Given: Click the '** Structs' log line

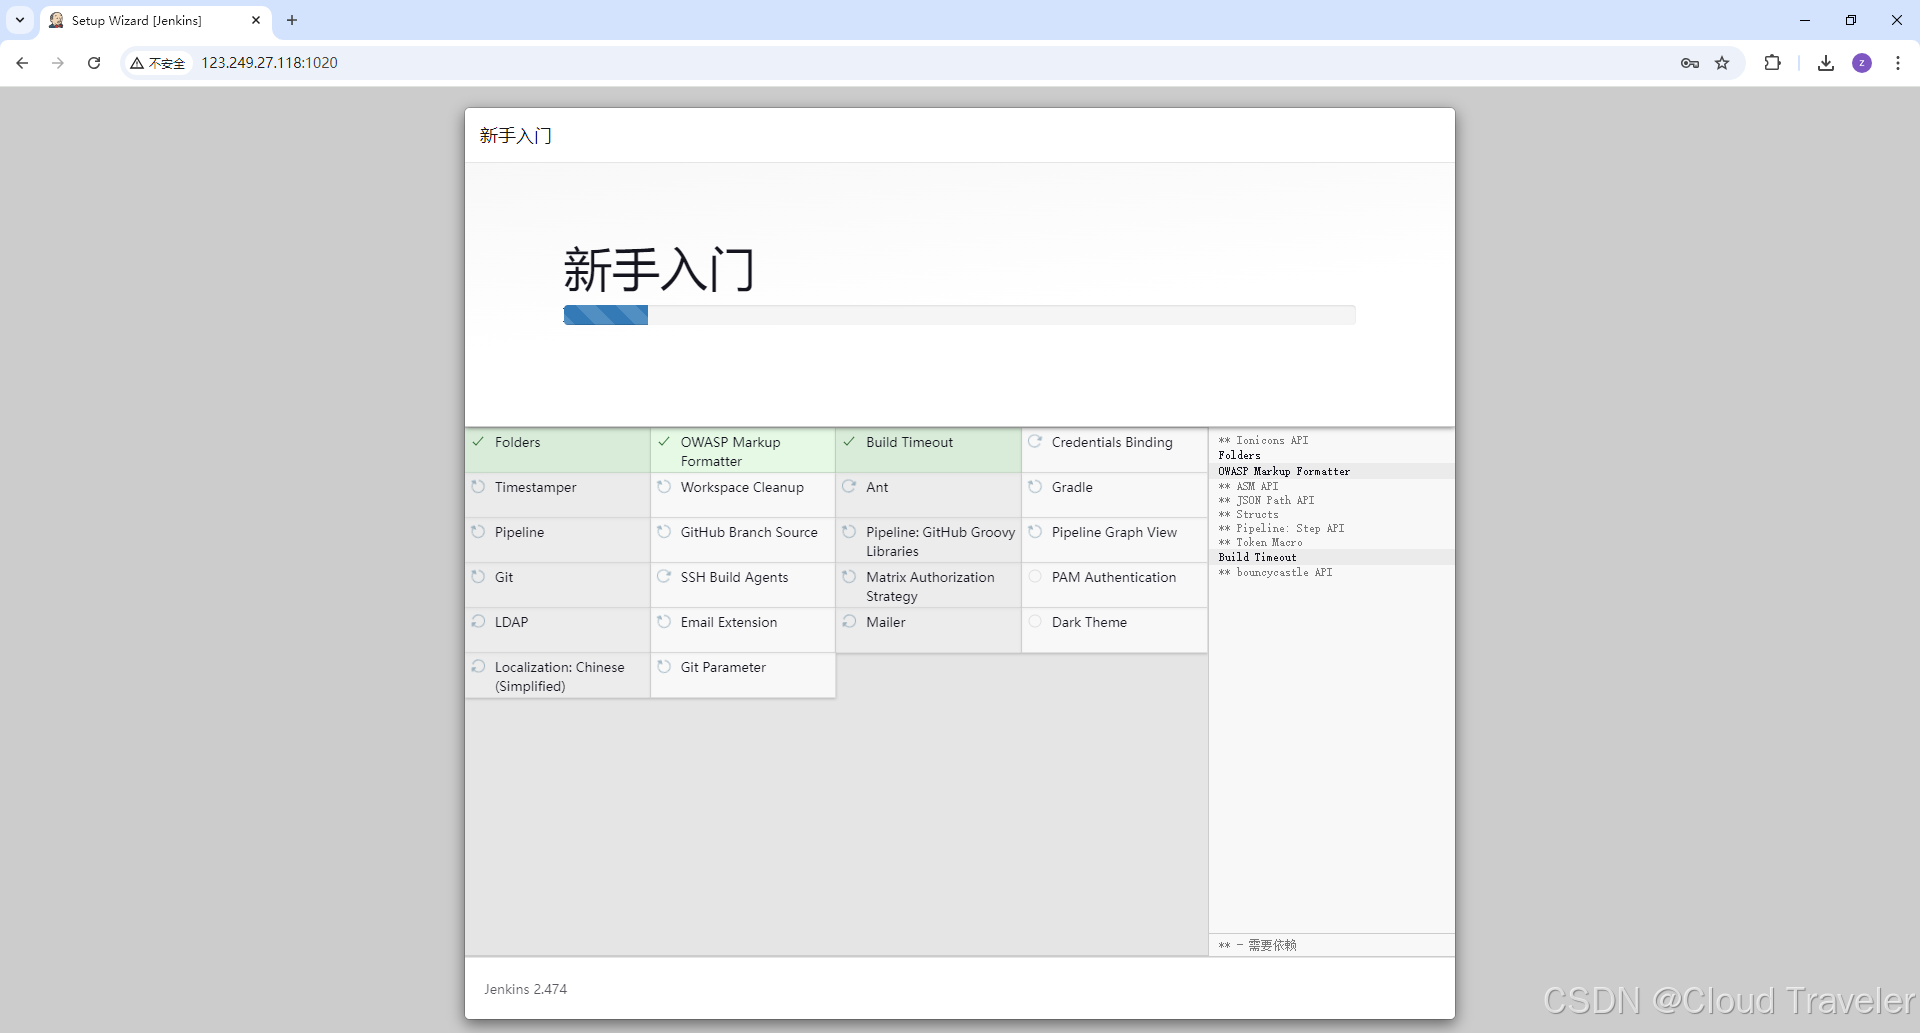Looking at the screenshot, I should pos(1248,514).
